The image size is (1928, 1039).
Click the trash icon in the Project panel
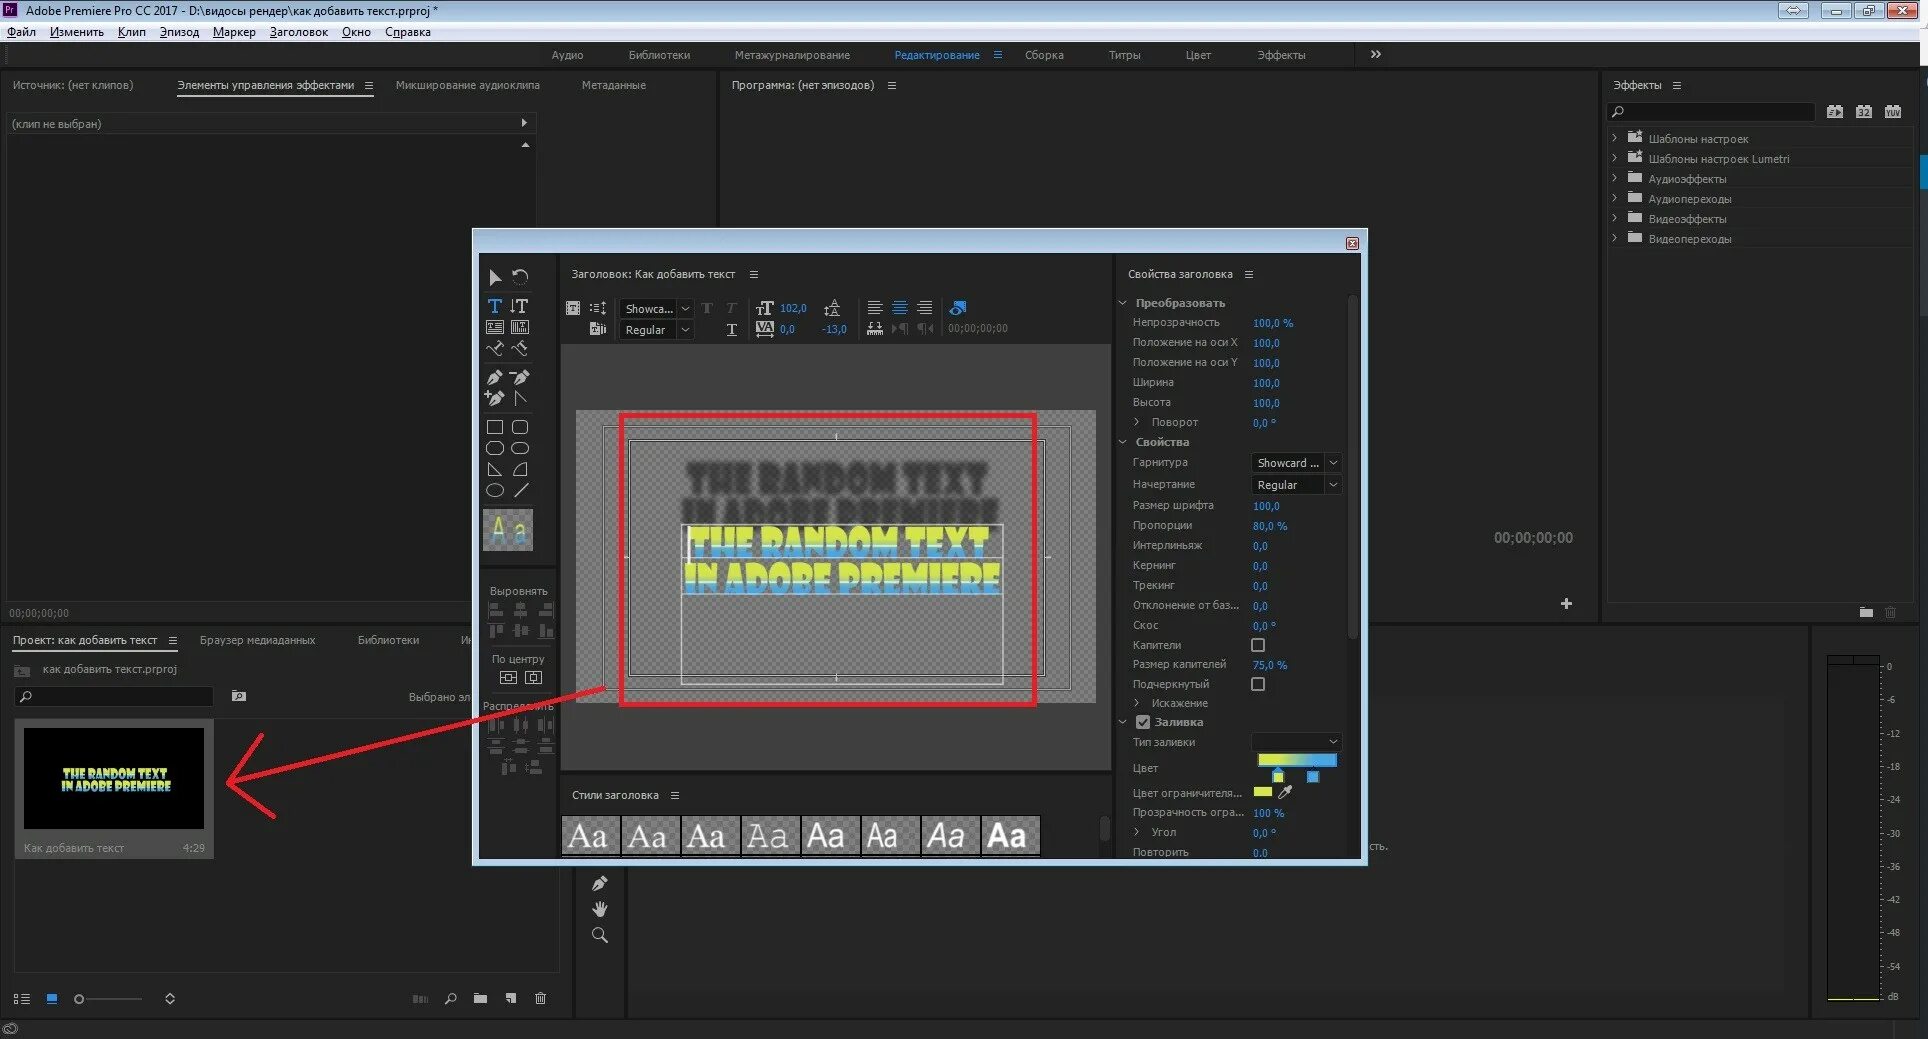point(540,998)
